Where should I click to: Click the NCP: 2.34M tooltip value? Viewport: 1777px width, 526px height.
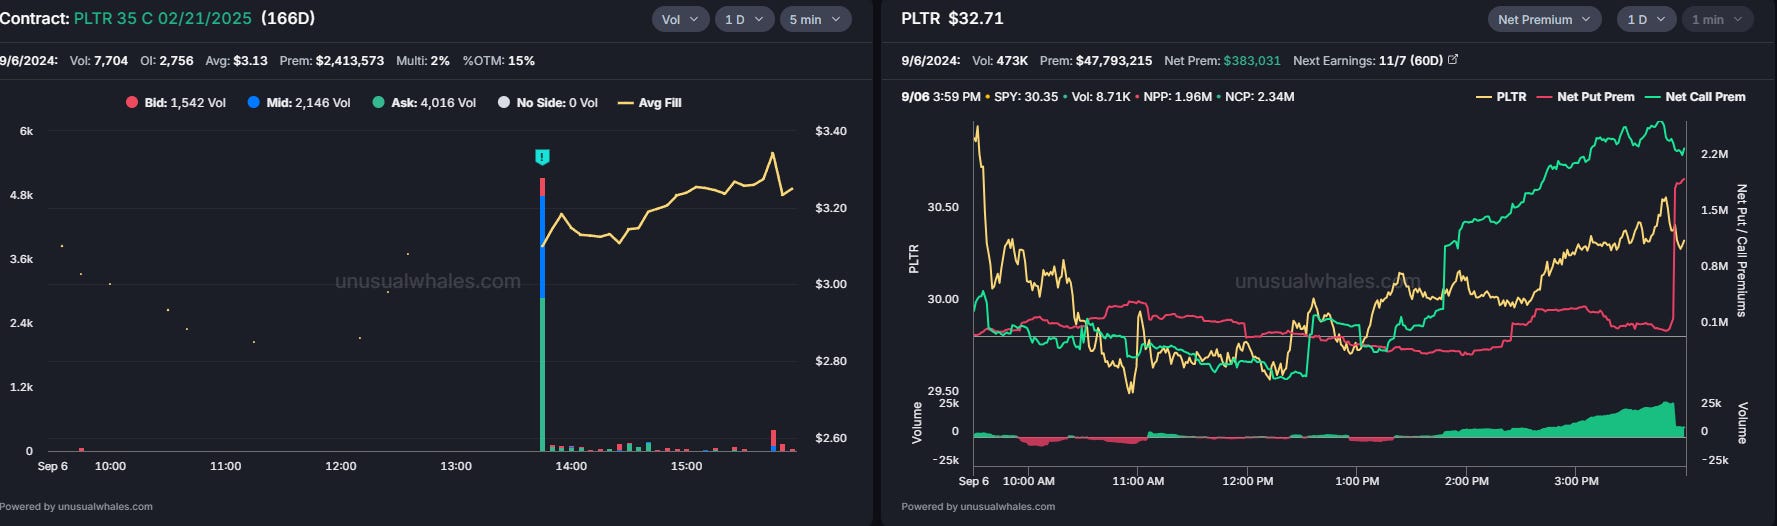click(x=1260, y=97)
